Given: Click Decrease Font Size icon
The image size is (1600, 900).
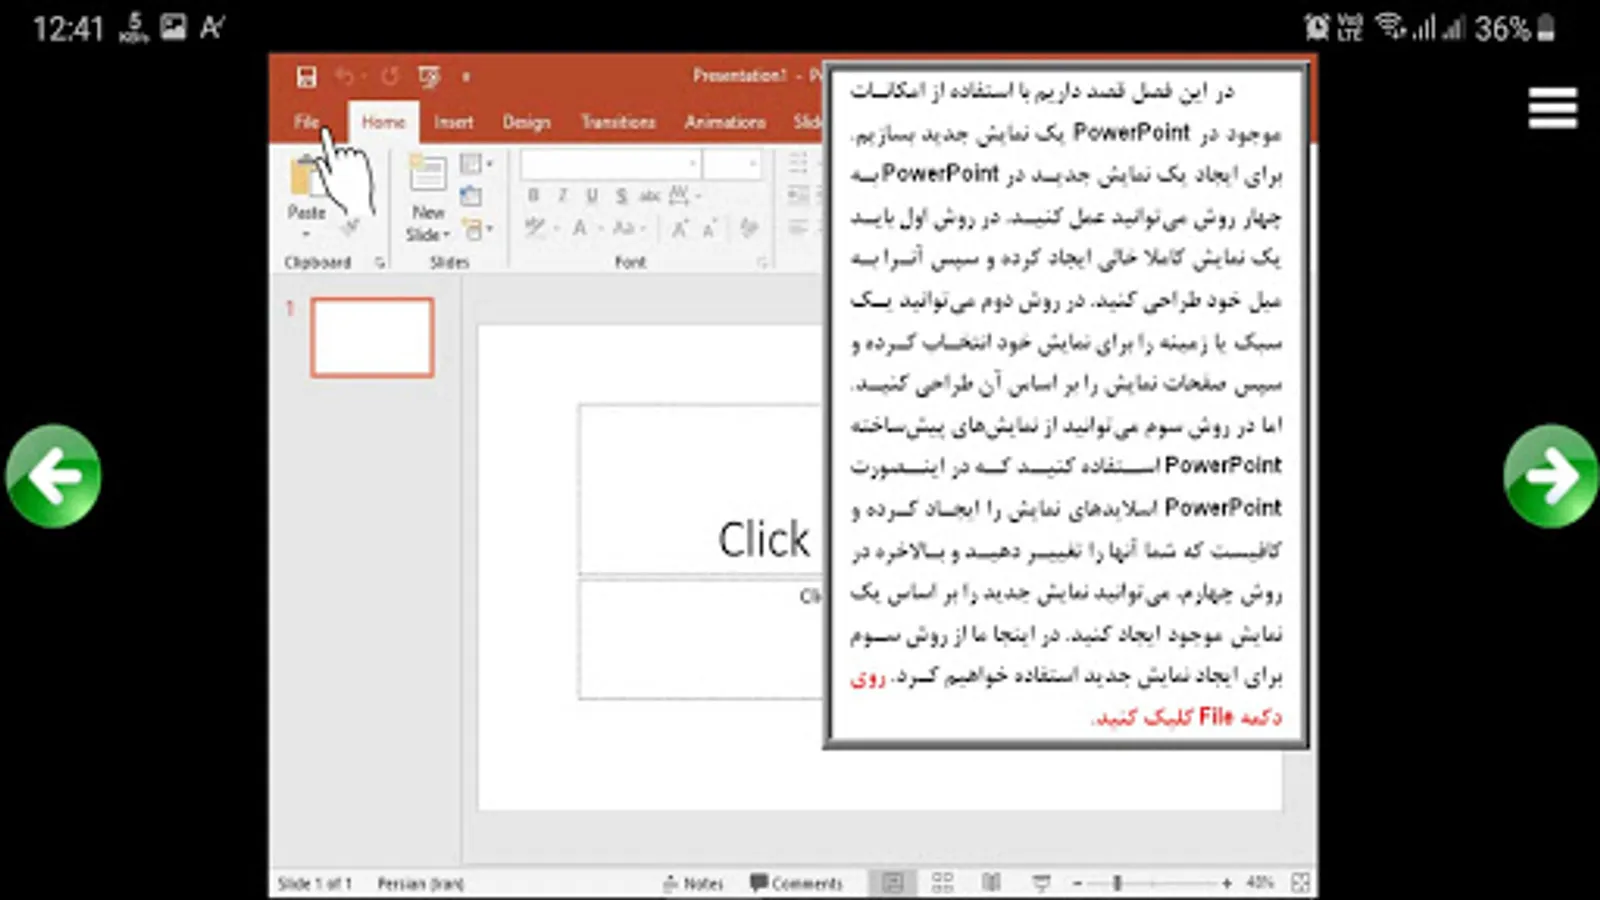Looking at the screenshot, I should point(710,229).
